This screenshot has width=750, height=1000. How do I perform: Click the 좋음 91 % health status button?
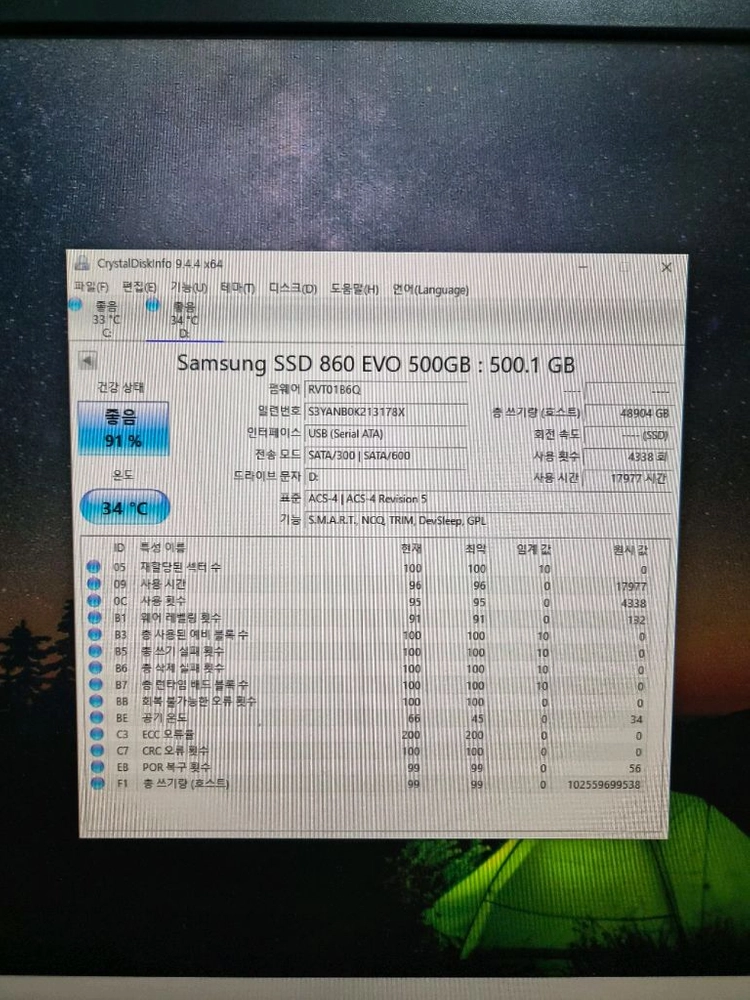coord(123,428)
